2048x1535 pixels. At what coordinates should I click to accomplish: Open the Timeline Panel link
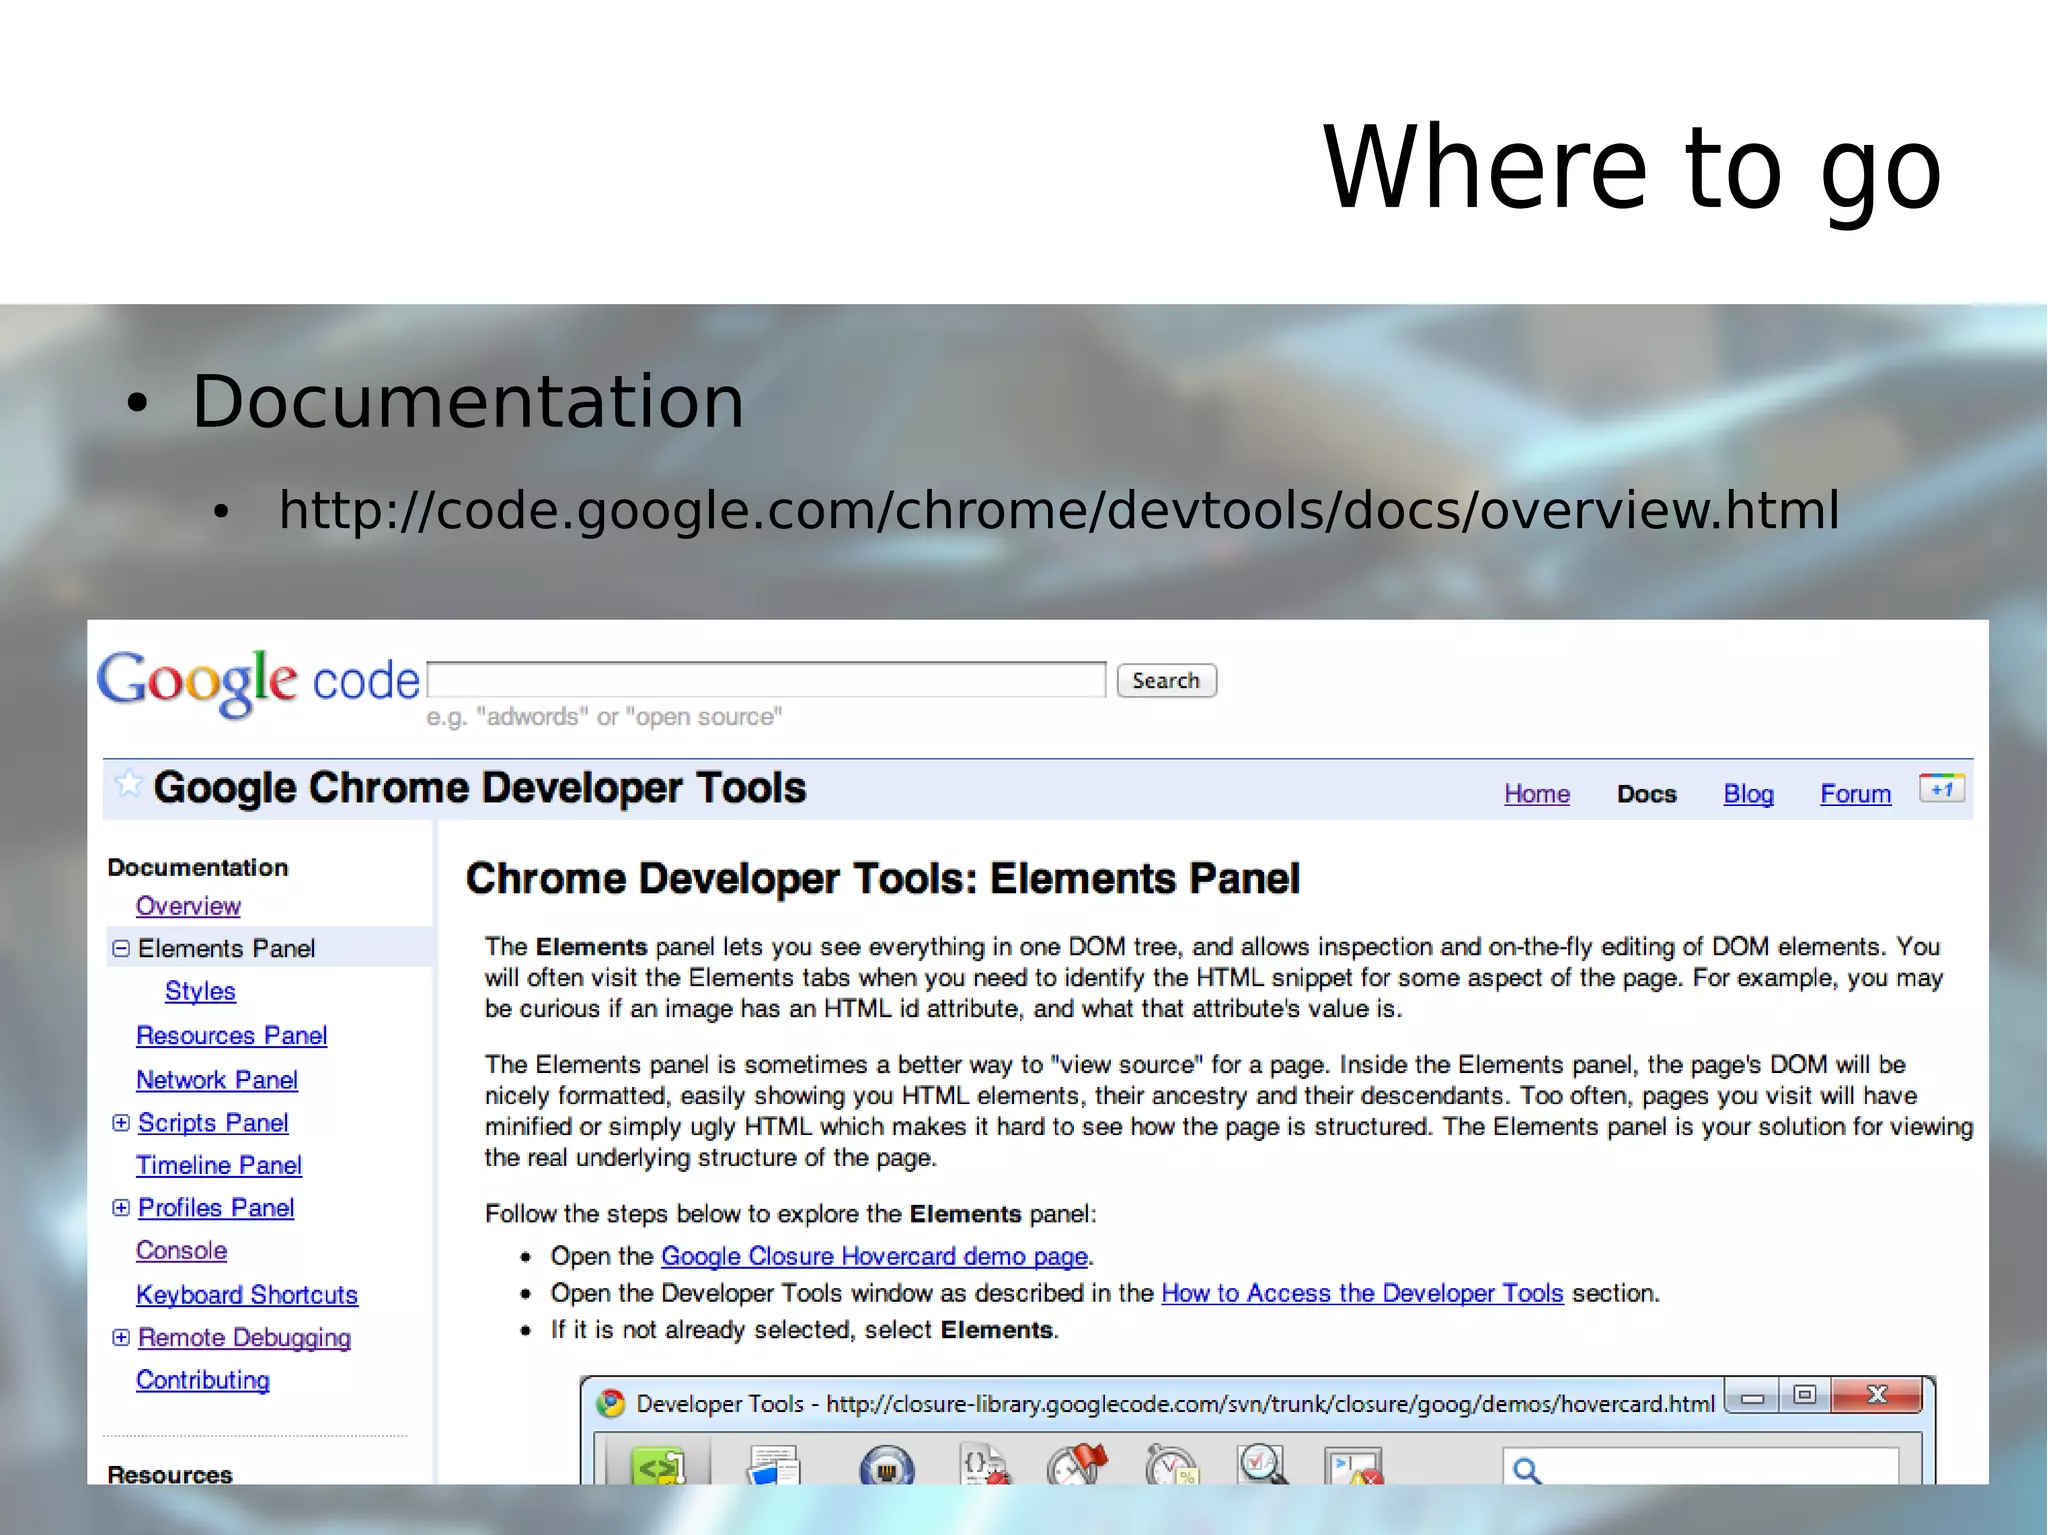tap(219, 1165)
